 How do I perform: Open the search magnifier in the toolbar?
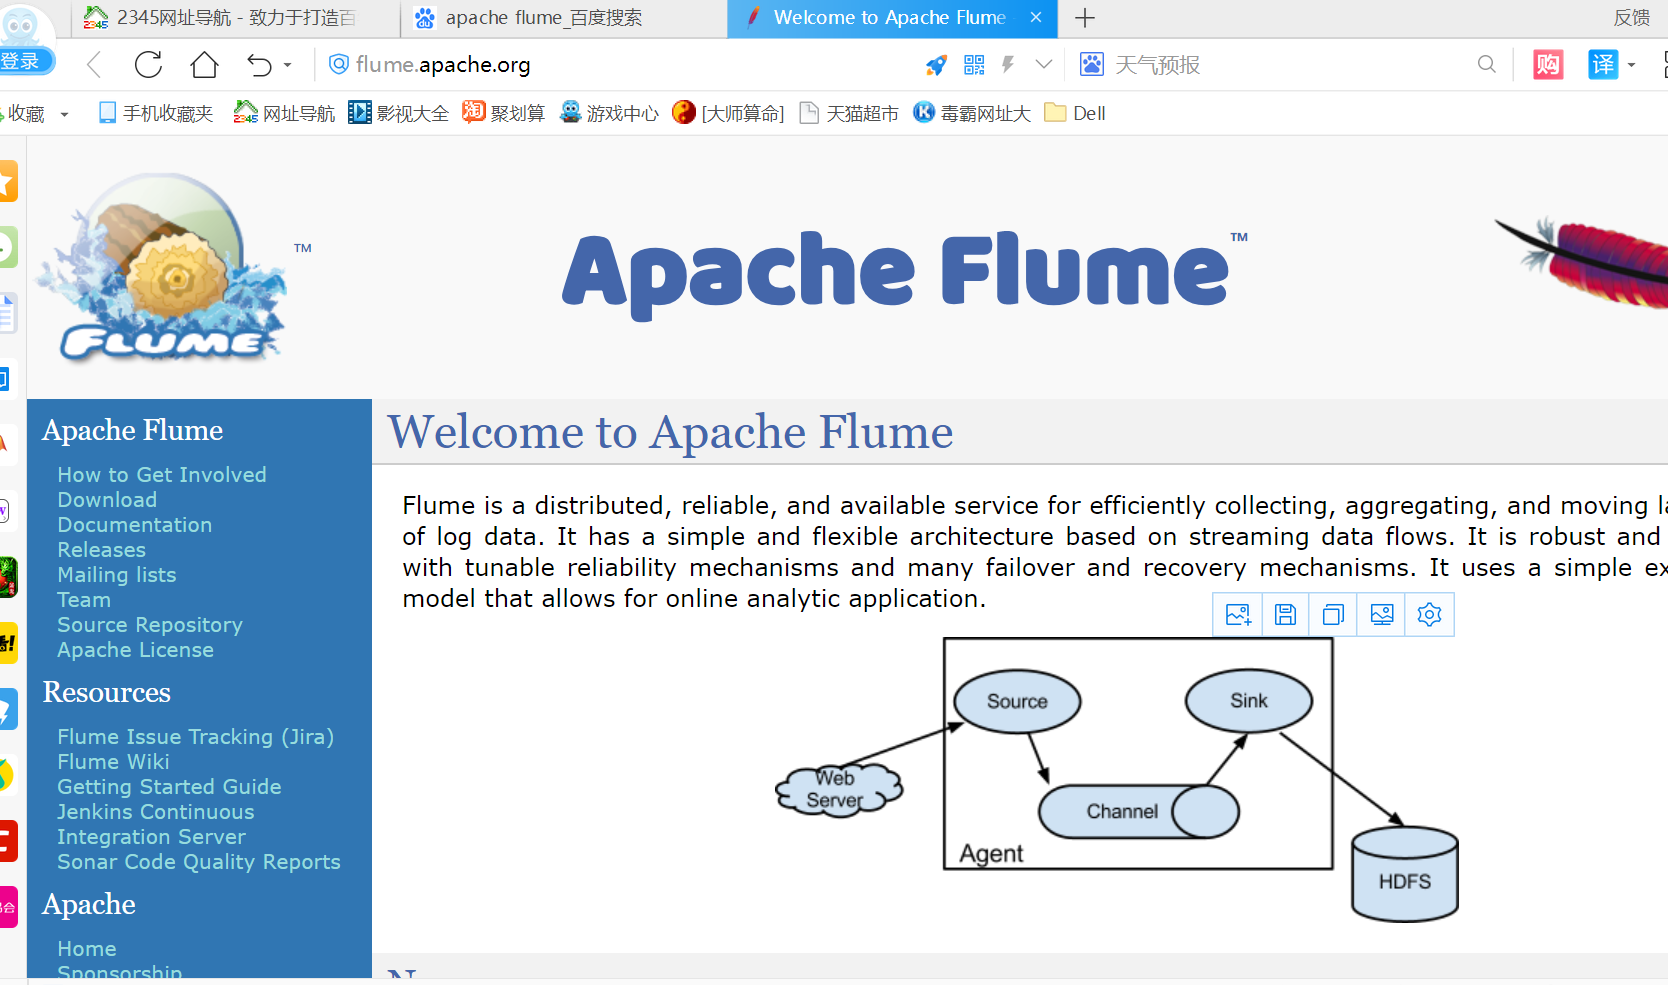pyautogui.click(x=1487, y=64)
